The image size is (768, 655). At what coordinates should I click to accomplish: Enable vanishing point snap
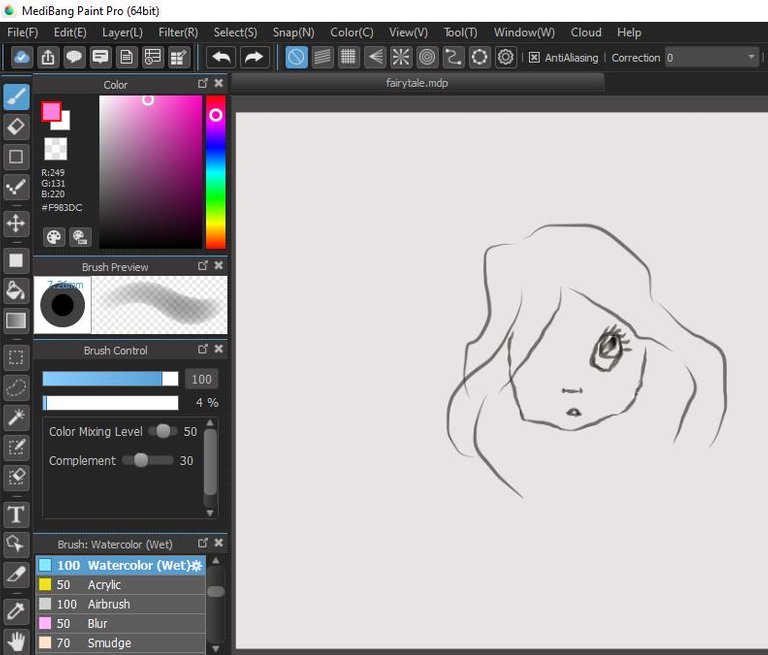tap(375, 57)
